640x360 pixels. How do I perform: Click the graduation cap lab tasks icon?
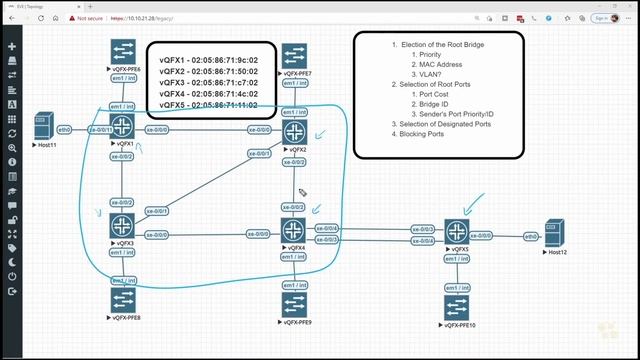point(12,191)
